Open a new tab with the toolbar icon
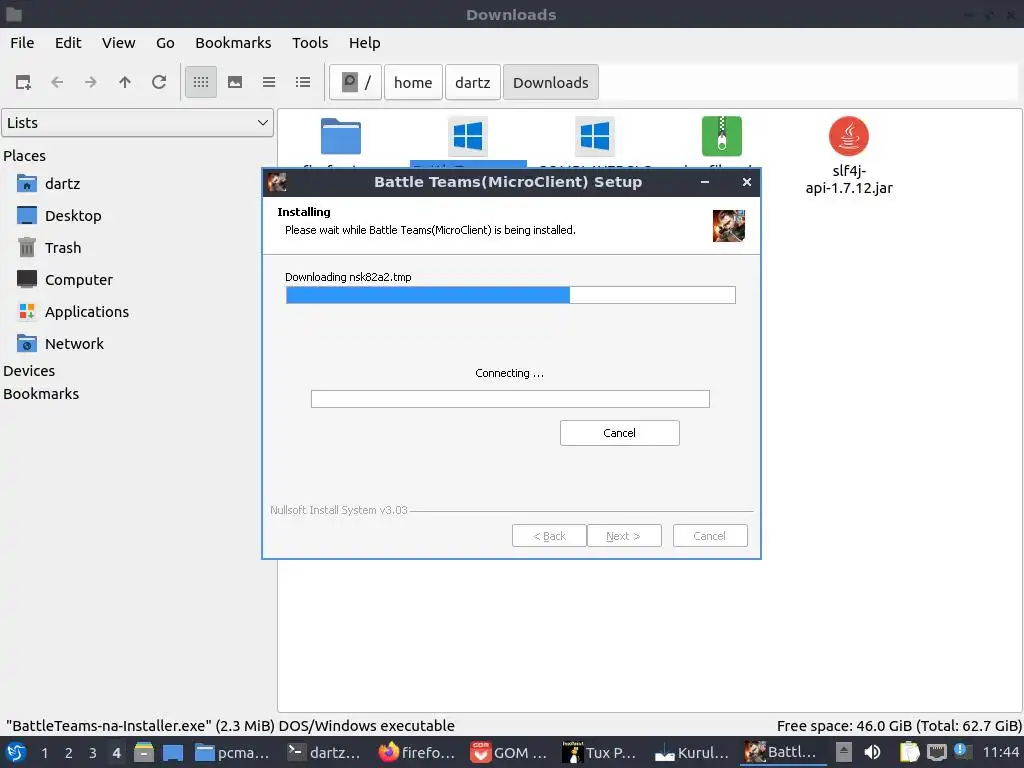Screen dimensions: 1024x768 [x=23, y=82]
